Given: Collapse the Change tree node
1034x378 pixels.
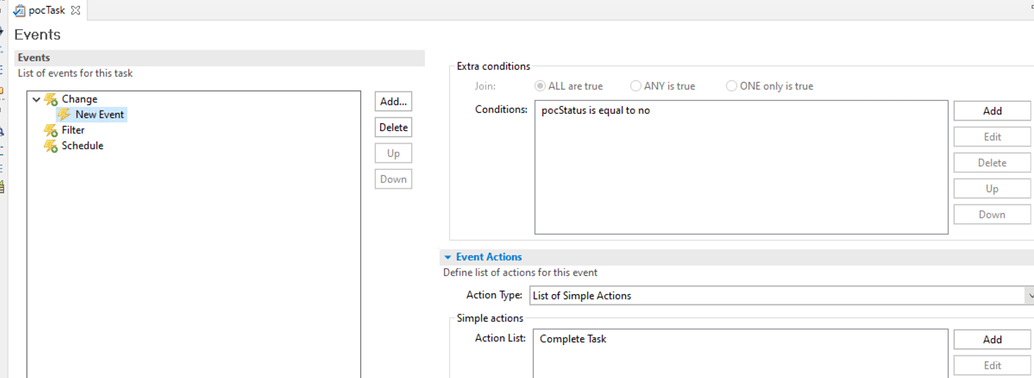Looking at the screenshot, I should tap(36, 99).
